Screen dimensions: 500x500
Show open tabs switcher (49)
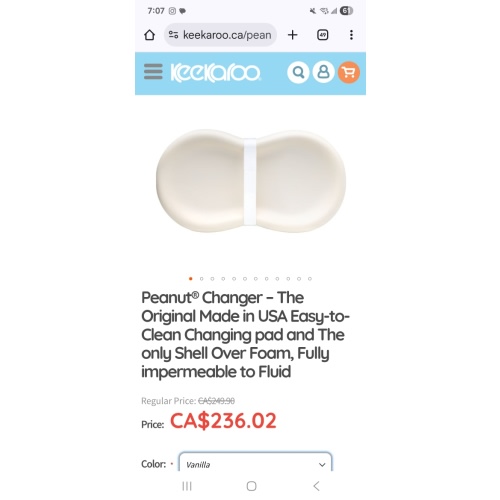(x=322, y=35)
